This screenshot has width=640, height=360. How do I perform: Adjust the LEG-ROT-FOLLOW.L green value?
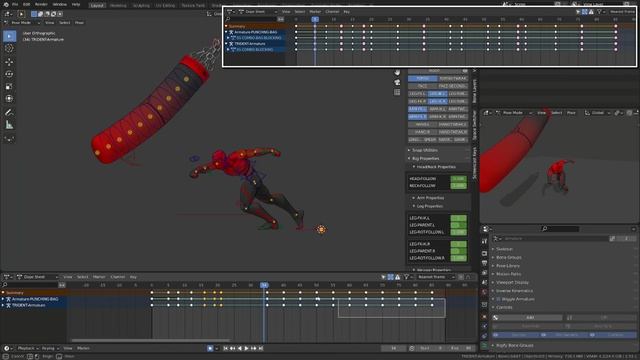pyautogui.click(x=458, y=232)
